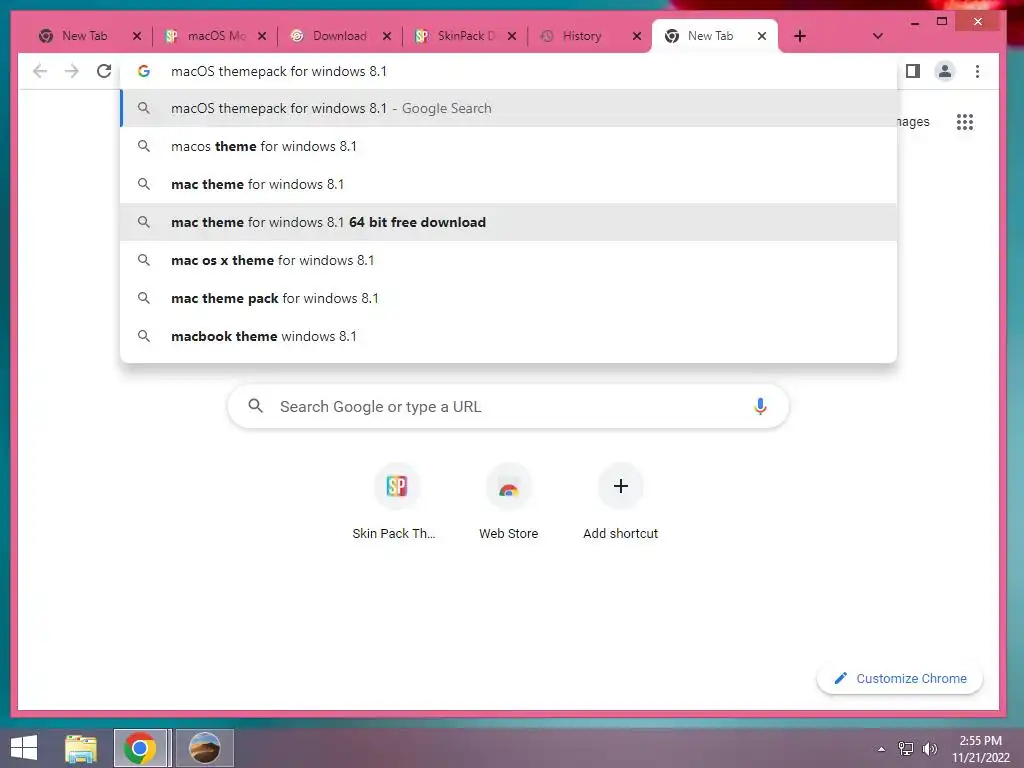Open the Chrome side panel
Viewport: 1024px width, 768px height.
click(913, 71)
